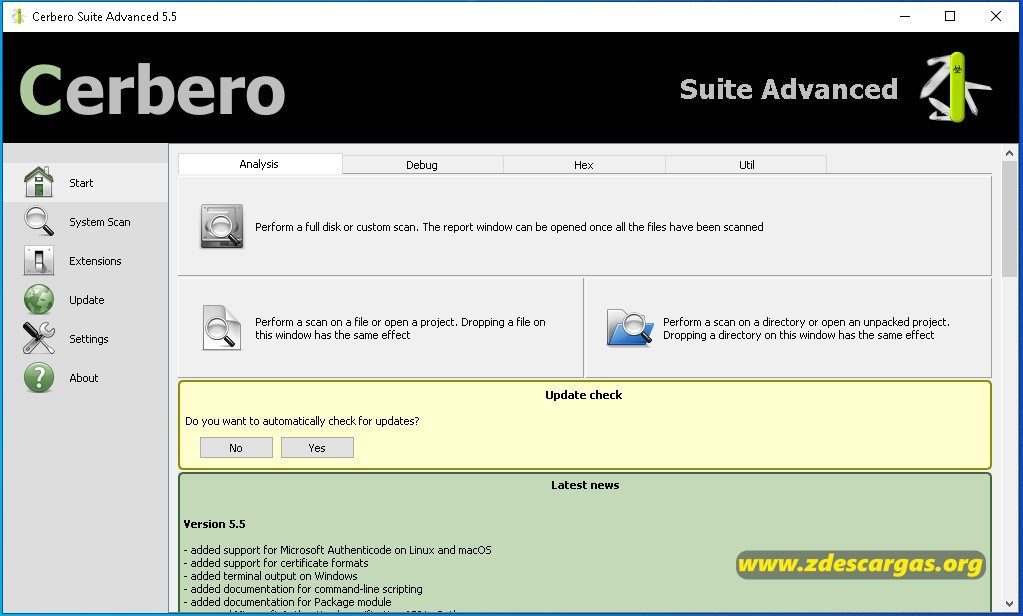Click the About question mark icon
This screenshot has height=616, width=1023.
click(x=38, y=378)
